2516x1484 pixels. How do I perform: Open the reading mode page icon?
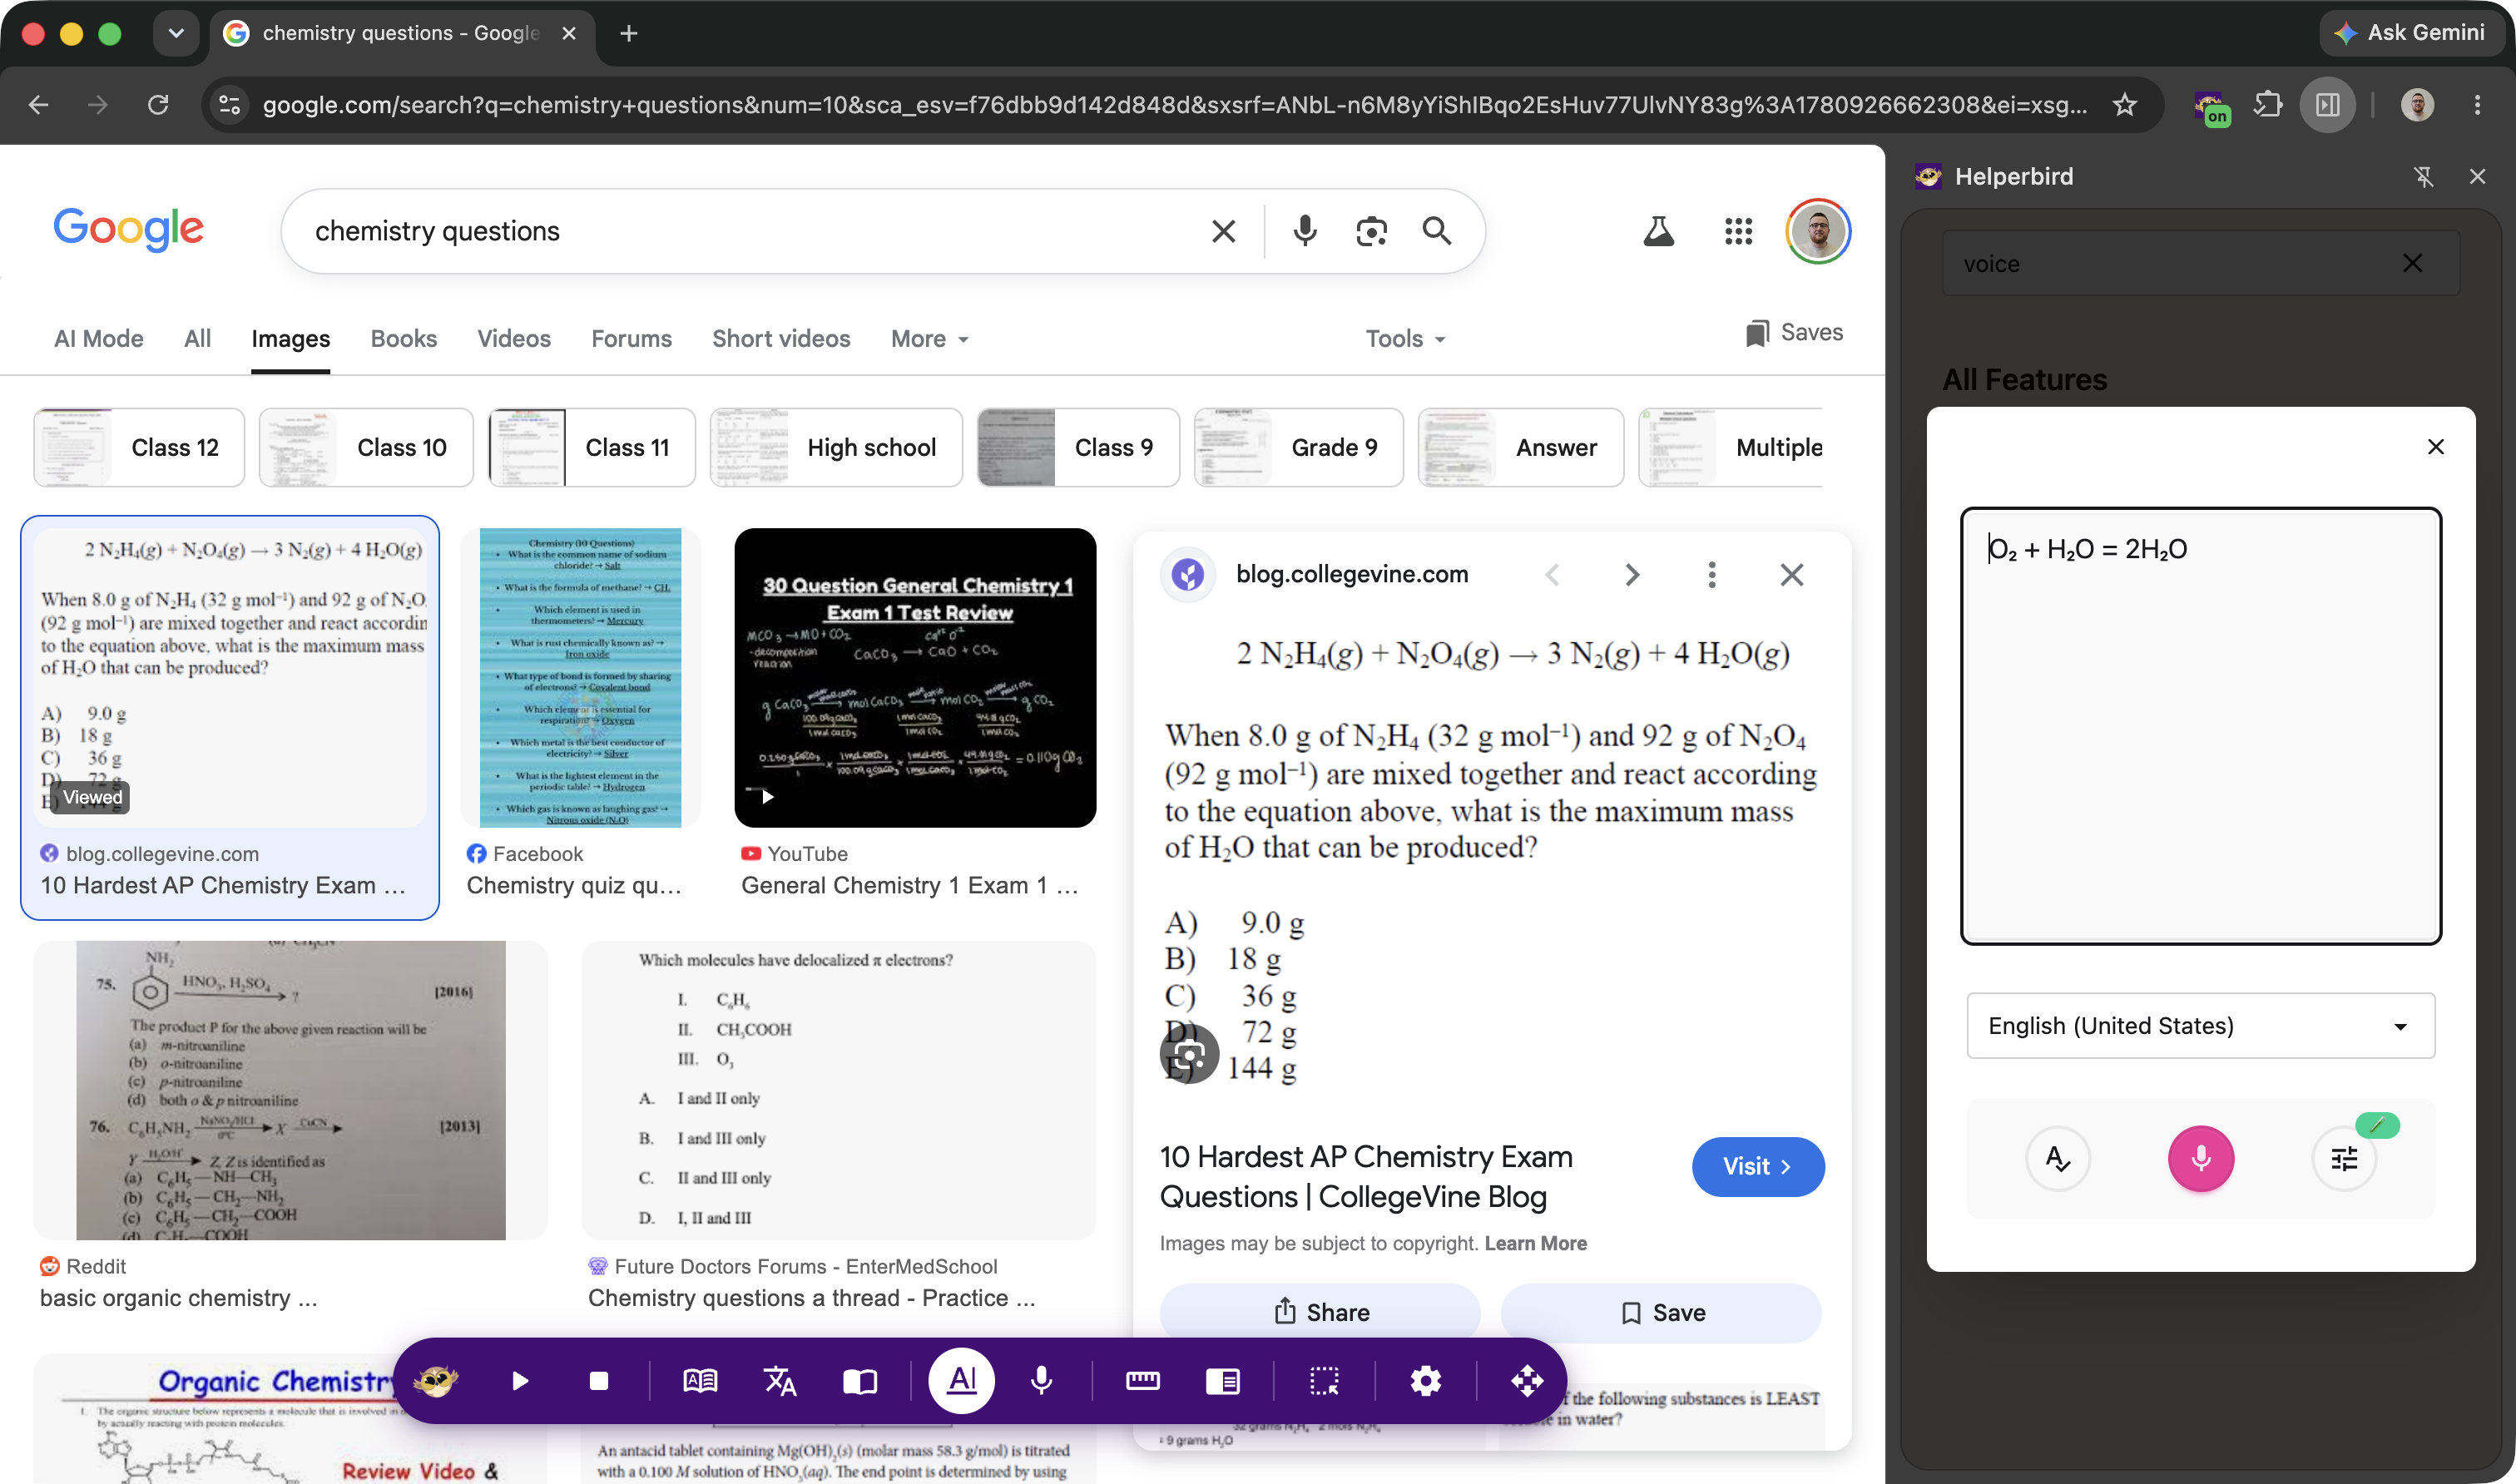860,1381
